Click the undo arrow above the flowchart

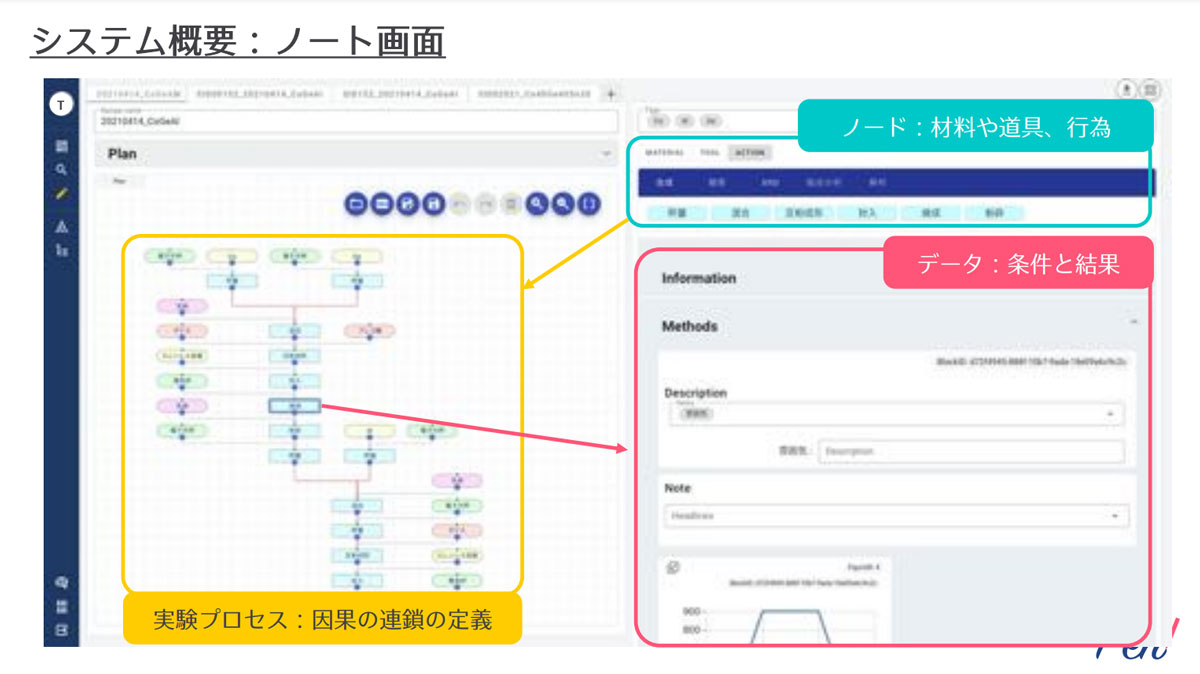click(x=460, y=204)
